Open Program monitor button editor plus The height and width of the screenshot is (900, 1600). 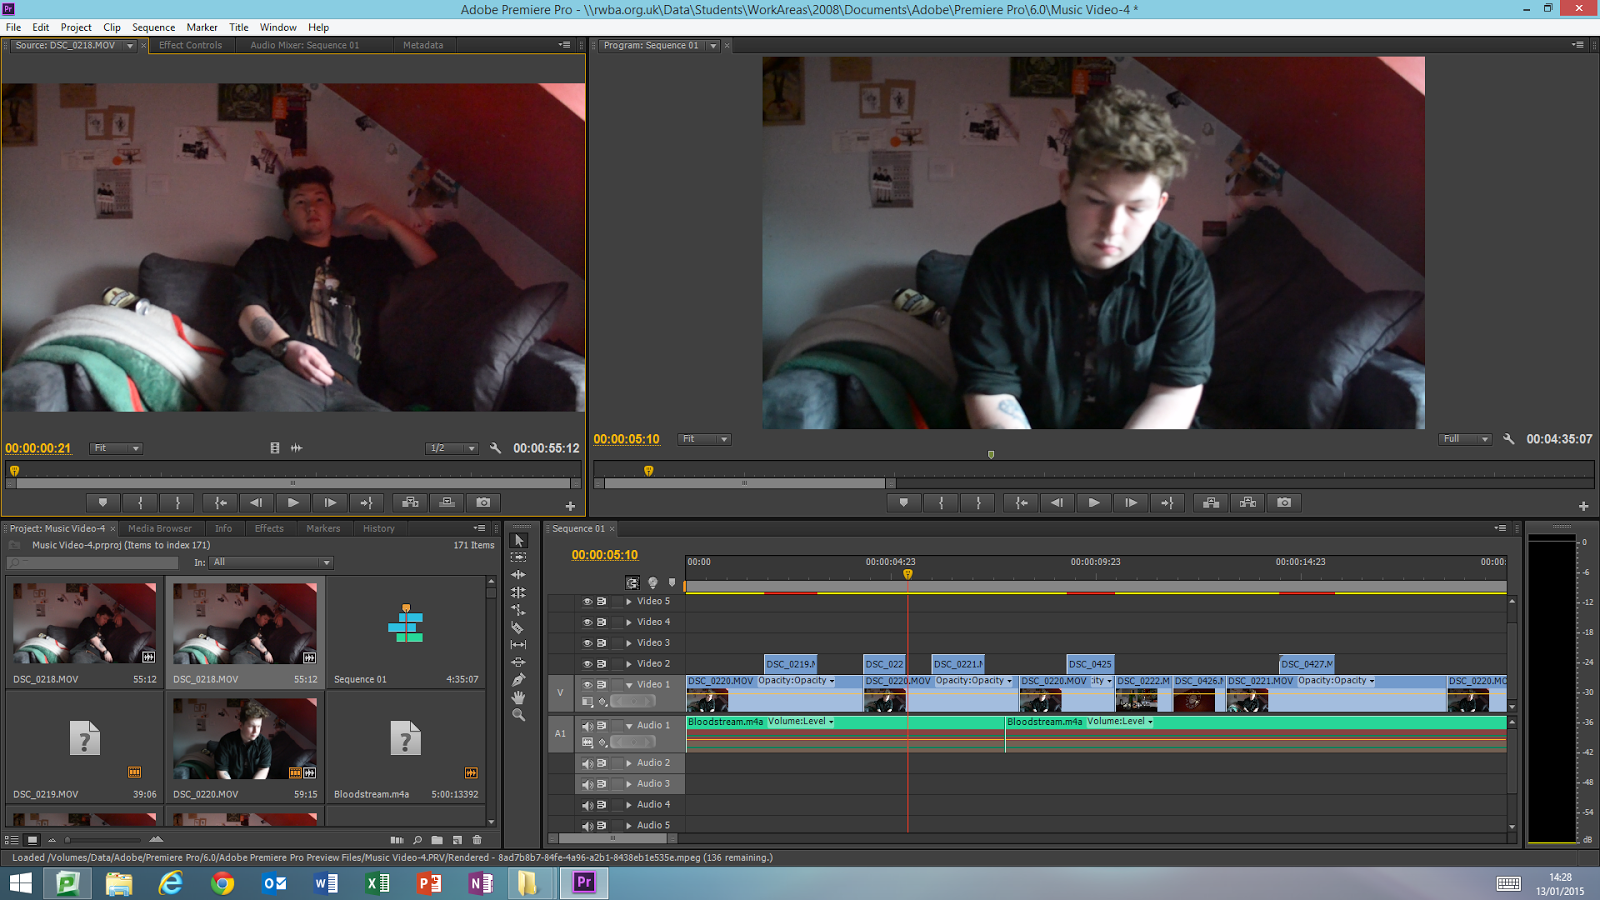pos(1583,506)
